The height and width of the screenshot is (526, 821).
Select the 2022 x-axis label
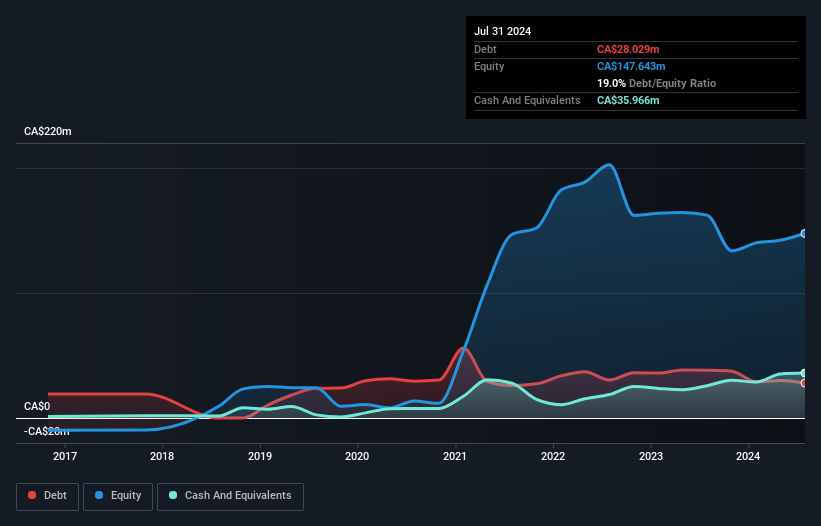553,456
